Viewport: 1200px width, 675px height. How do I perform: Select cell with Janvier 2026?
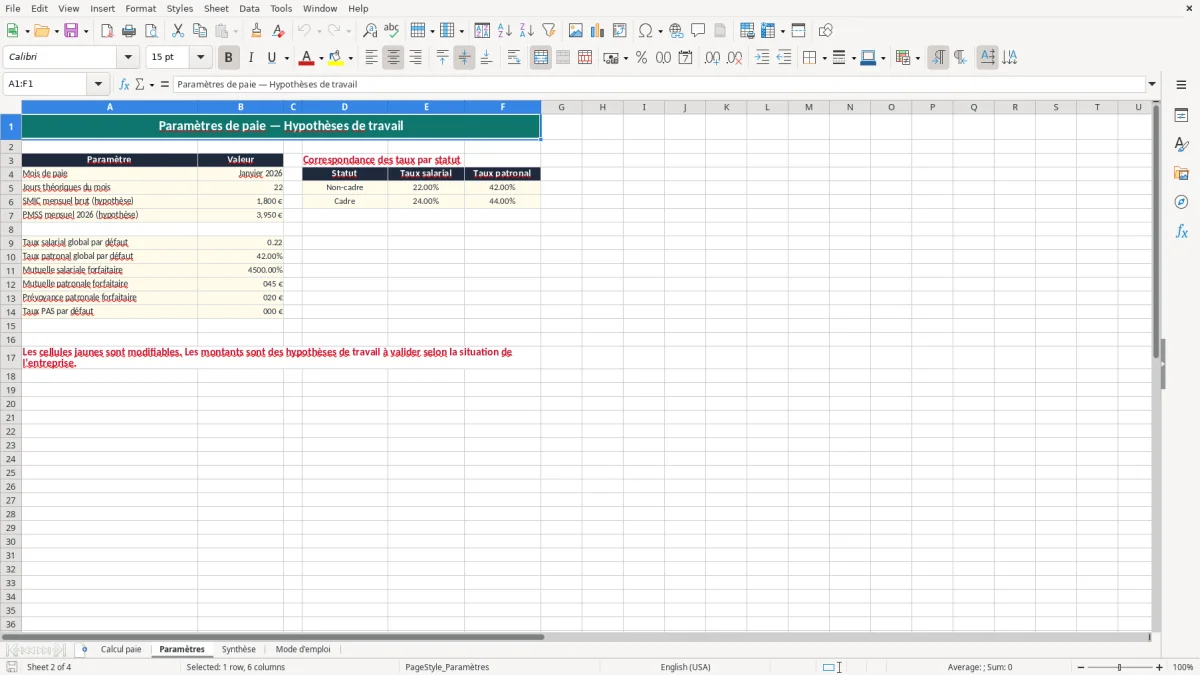tap(241, 173)
